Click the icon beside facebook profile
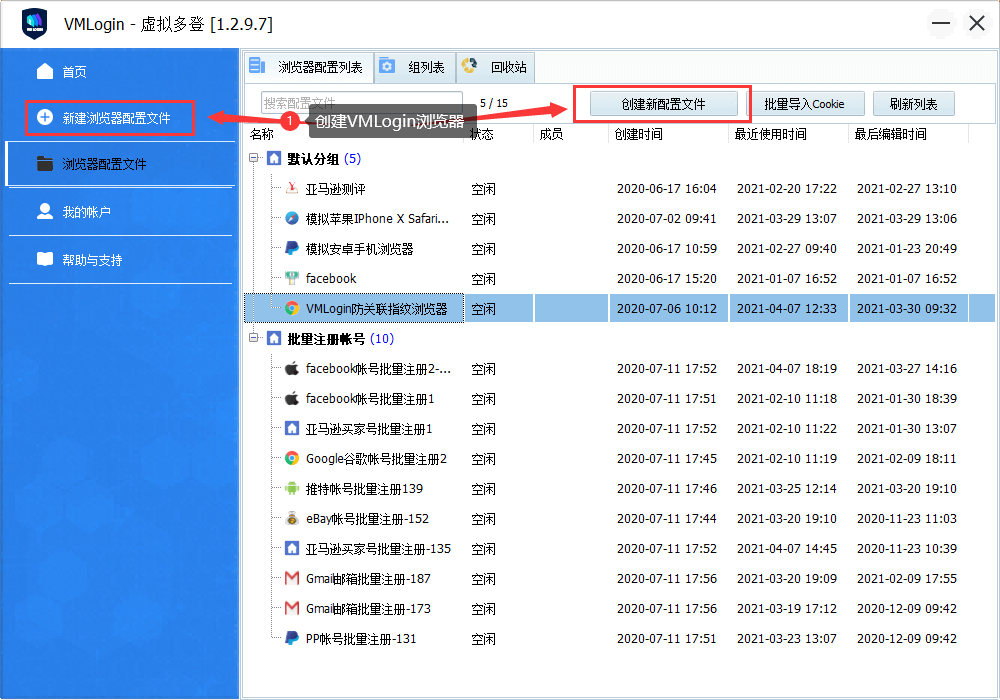The image size is (1000, 700). 291,278
